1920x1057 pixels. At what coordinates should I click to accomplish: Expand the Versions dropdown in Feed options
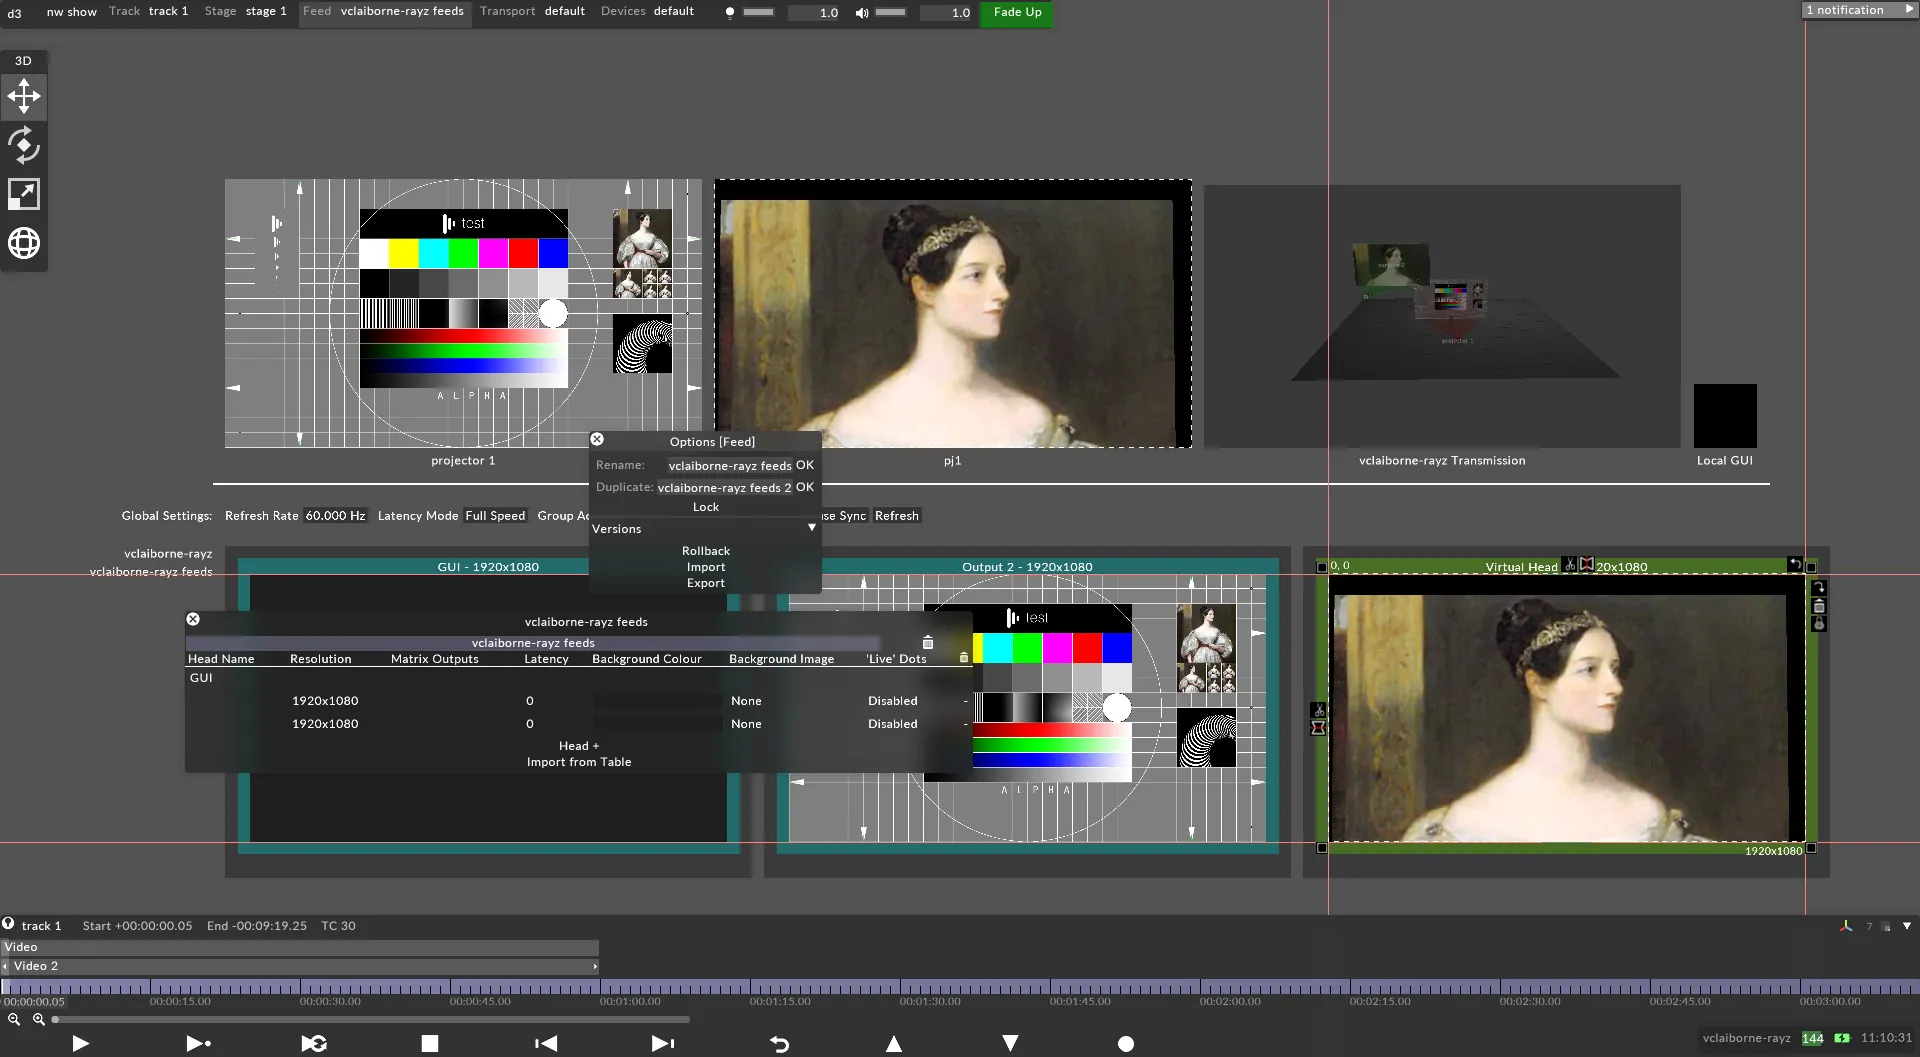810,528
